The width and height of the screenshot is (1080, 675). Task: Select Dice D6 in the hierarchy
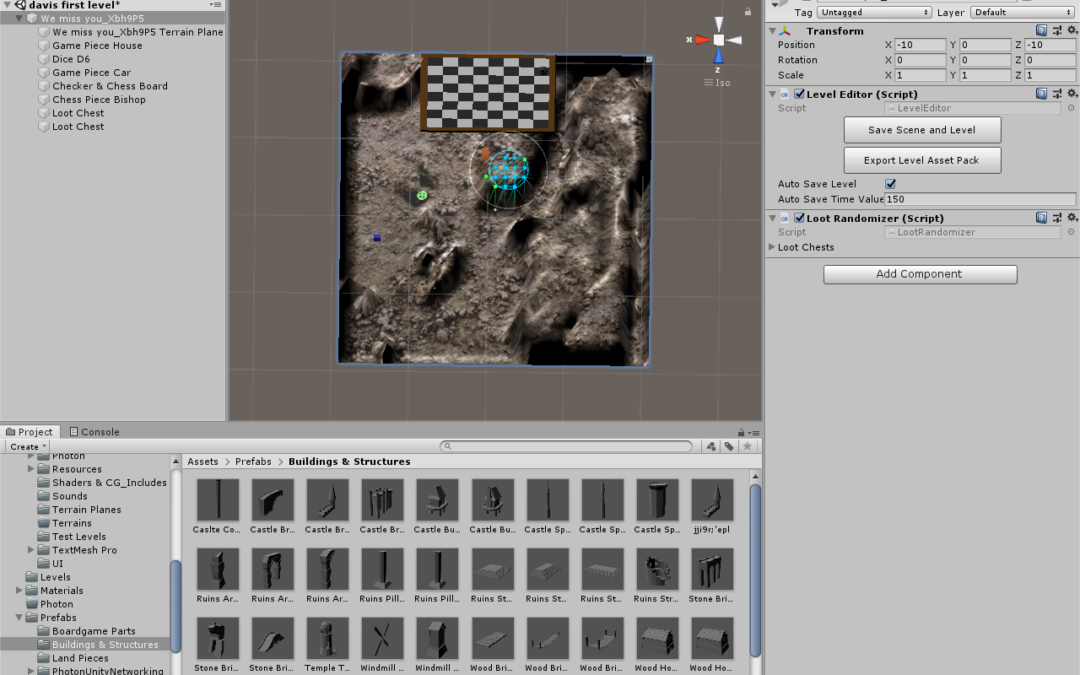pos(70,59)
